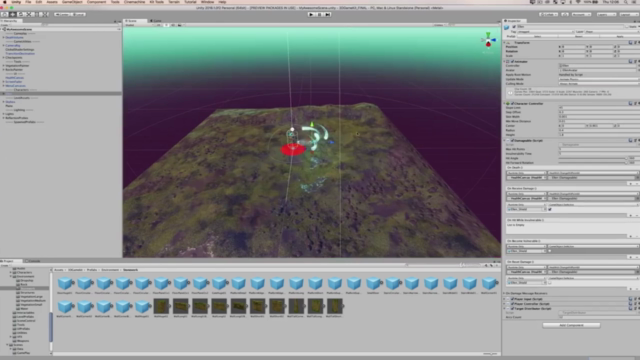Expand CameraRig in Hierarchy
640x360 pixels.
pos(4,45)
